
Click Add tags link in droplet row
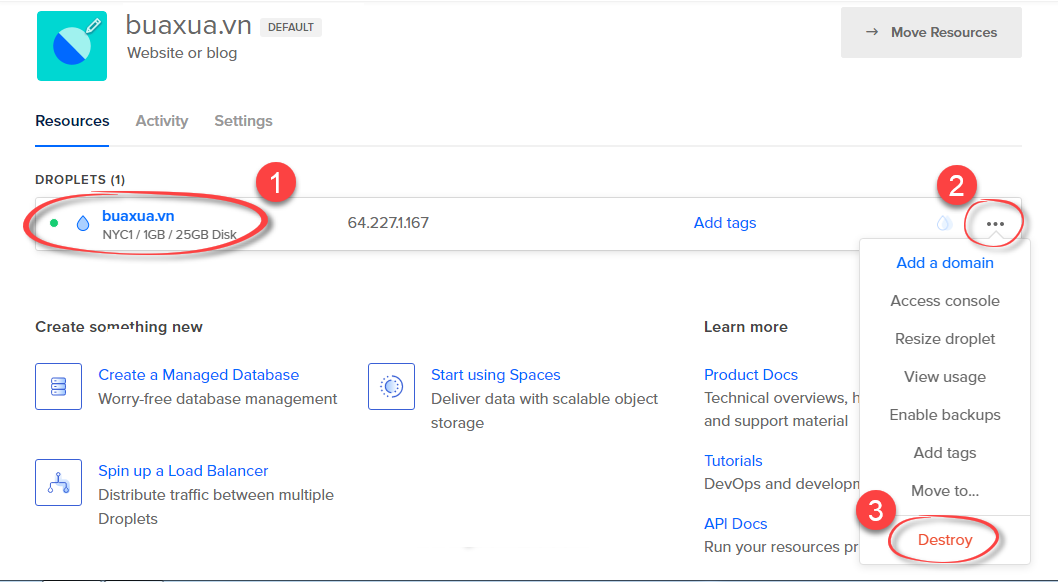click(x=725, y=223)
